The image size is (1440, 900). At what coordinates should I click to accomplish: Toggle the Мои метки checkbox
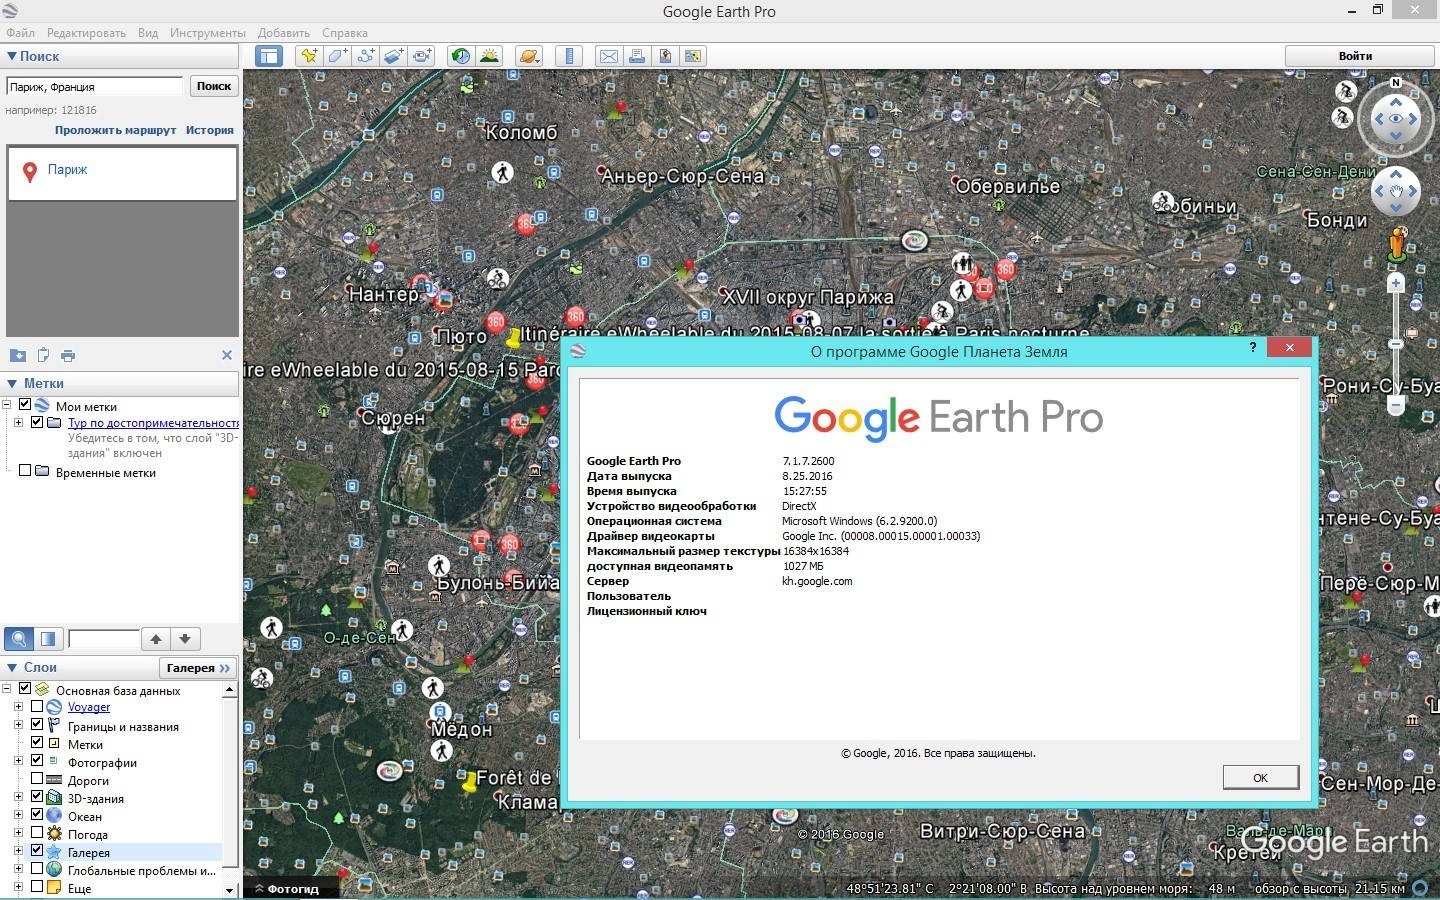click(25, 405)
